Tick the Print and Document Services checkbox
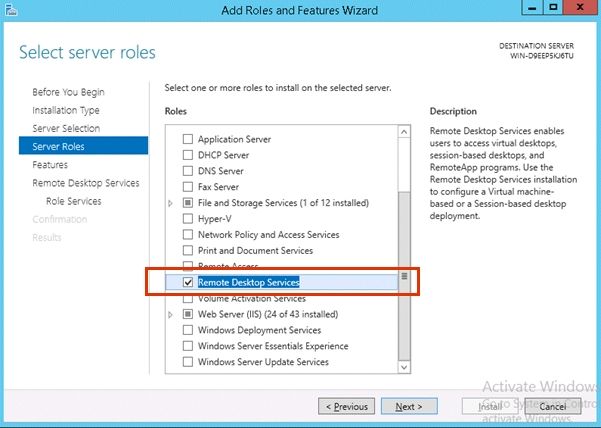This screenshot has height=428, width=601. click(188, 251)
